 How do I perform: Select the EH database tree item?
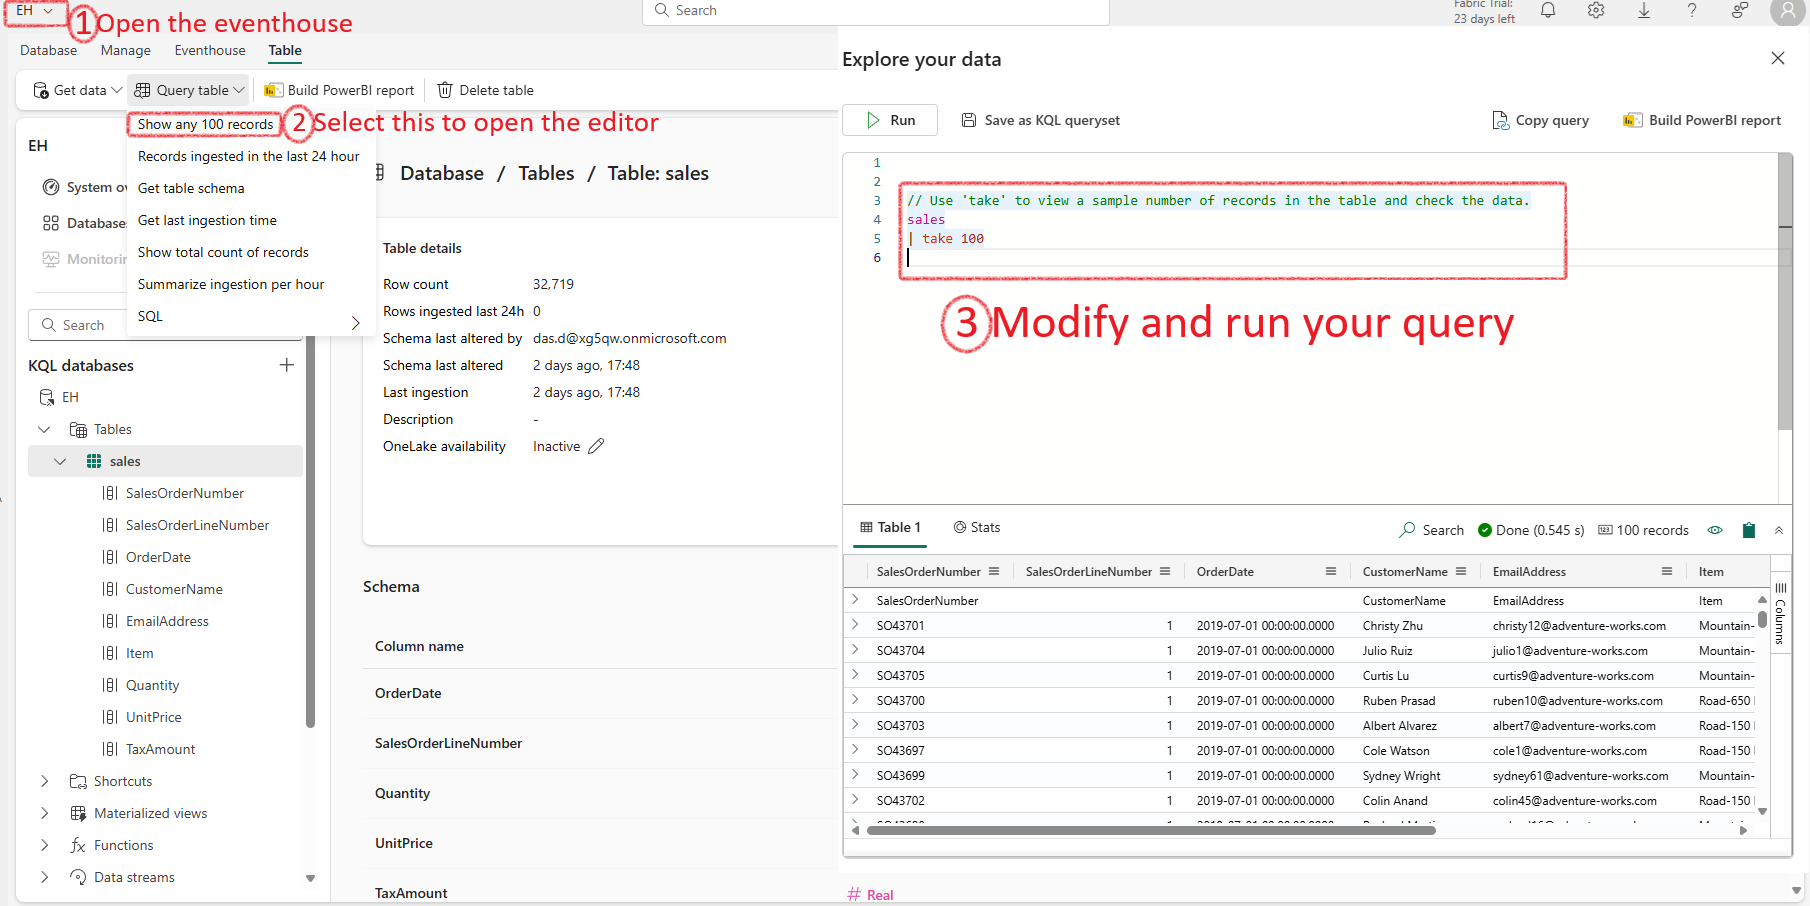click(x=70, y=397)
